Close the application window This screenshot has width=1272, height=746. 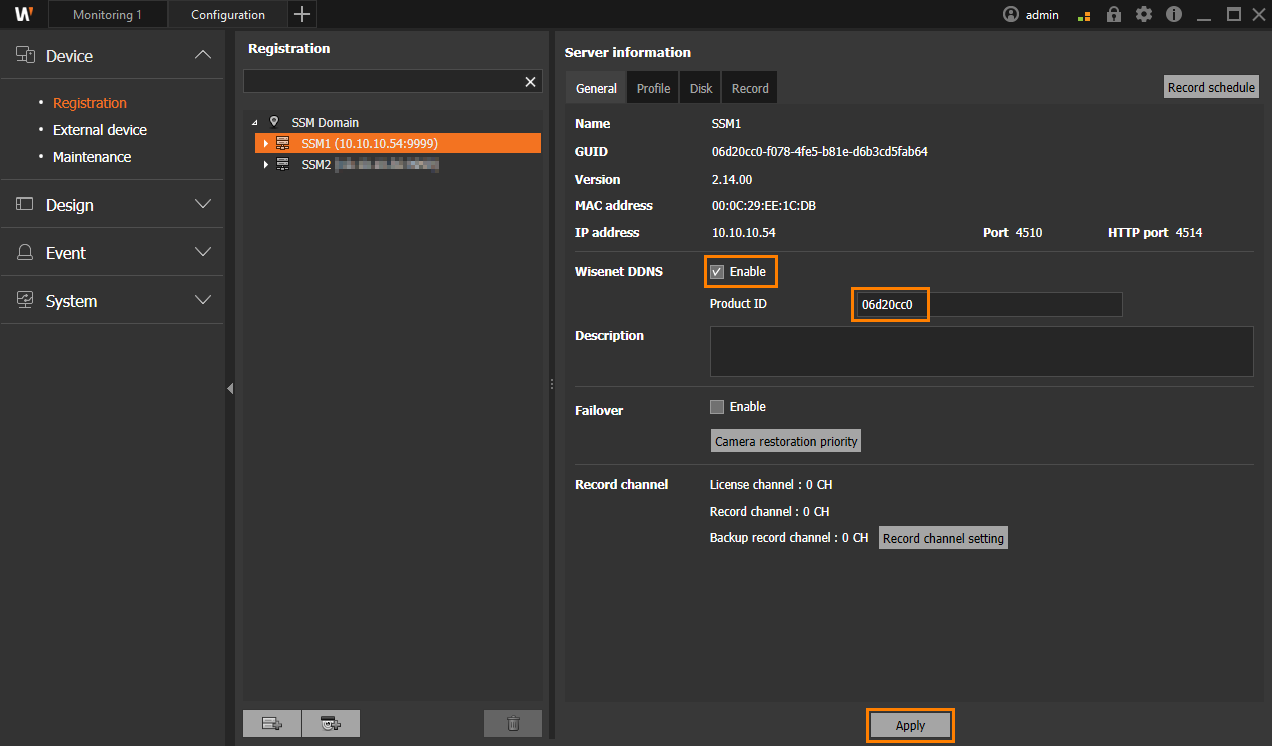[1259, 15]
